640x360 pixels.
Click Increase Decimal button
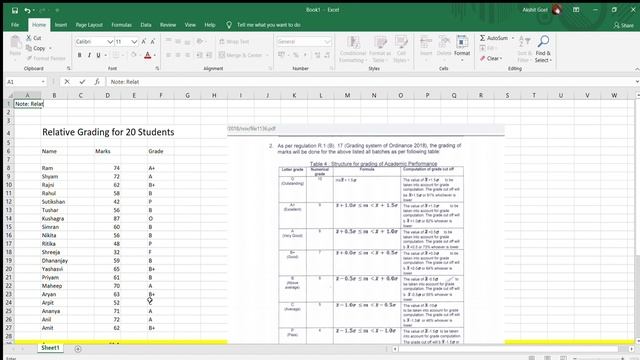(318, 55)
